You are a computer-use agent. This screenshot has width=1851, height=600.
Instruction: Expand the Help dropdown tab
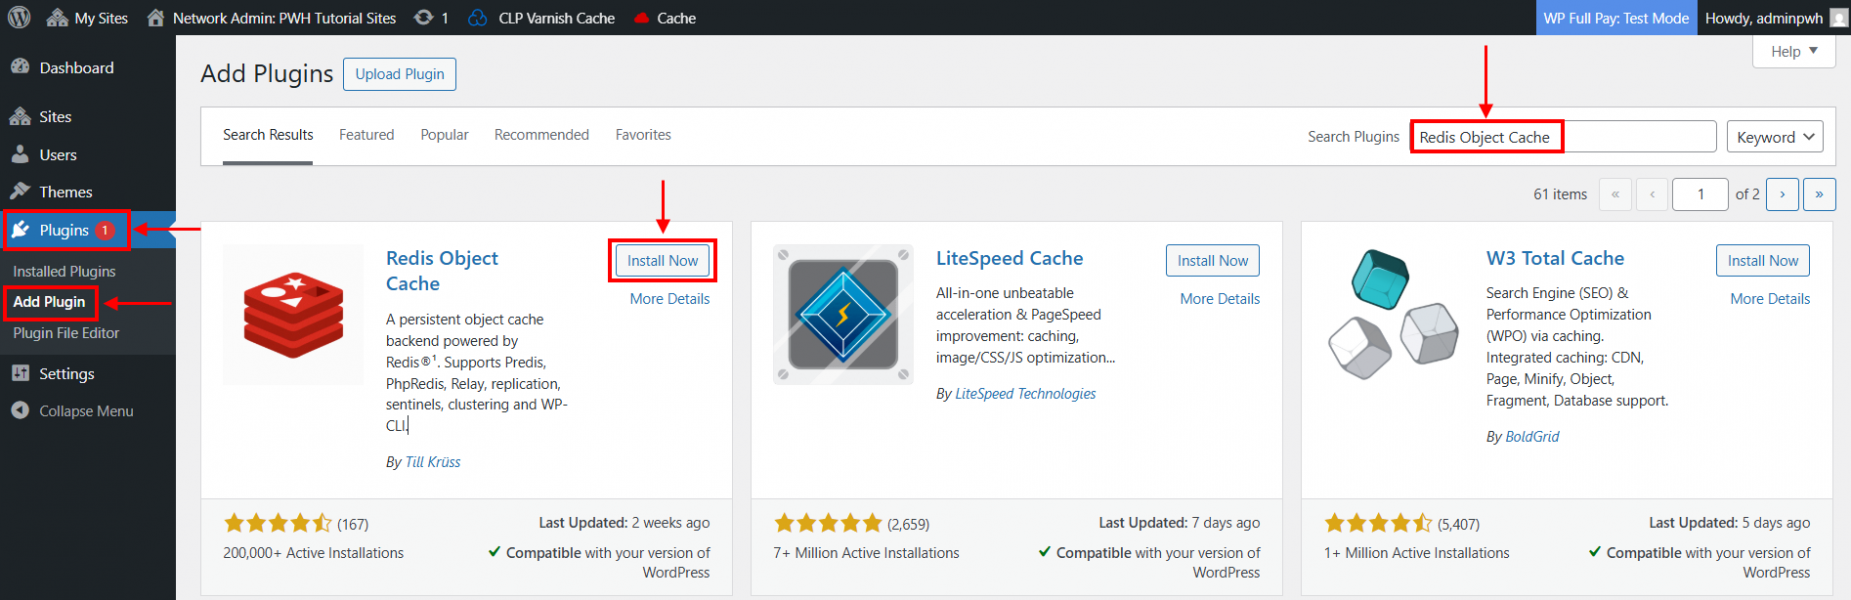pos(1794,52)
